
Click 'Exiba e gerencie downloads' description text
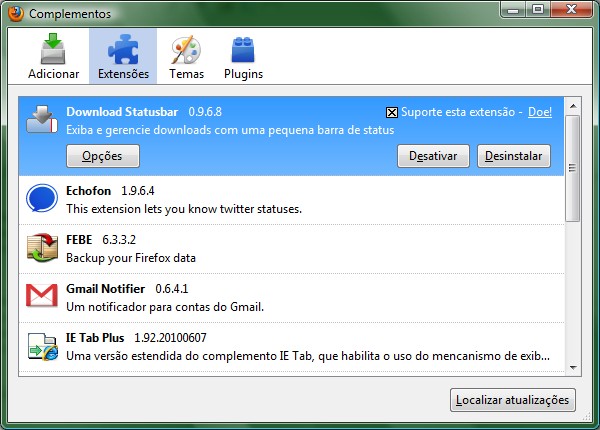pos(230,130)
